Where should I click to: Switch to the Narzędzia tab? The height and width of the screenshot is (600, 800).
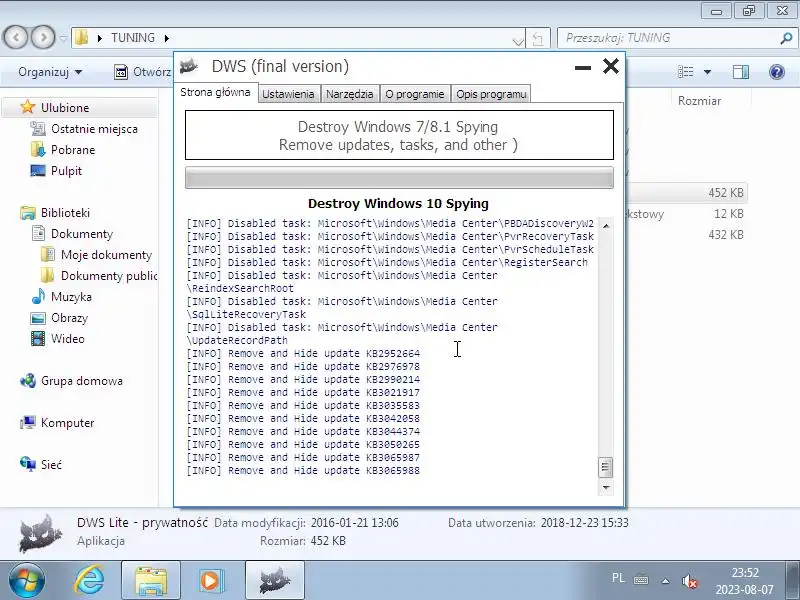[x=350, y=94]
